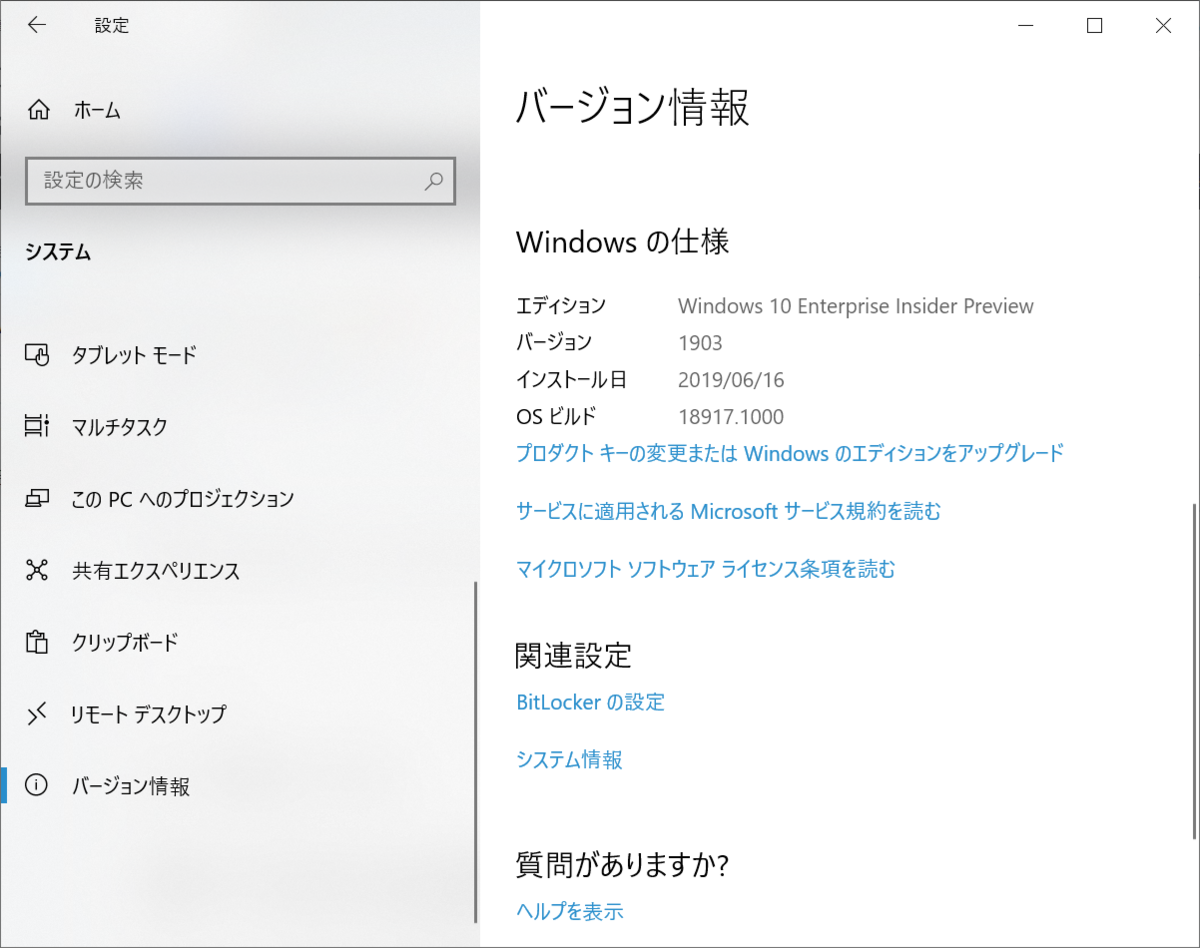The width and height of the screenshot is (1200, 948).
Task: Select the Remote Desktop icon
Action: pyautogui.click(x=37, y=714)
